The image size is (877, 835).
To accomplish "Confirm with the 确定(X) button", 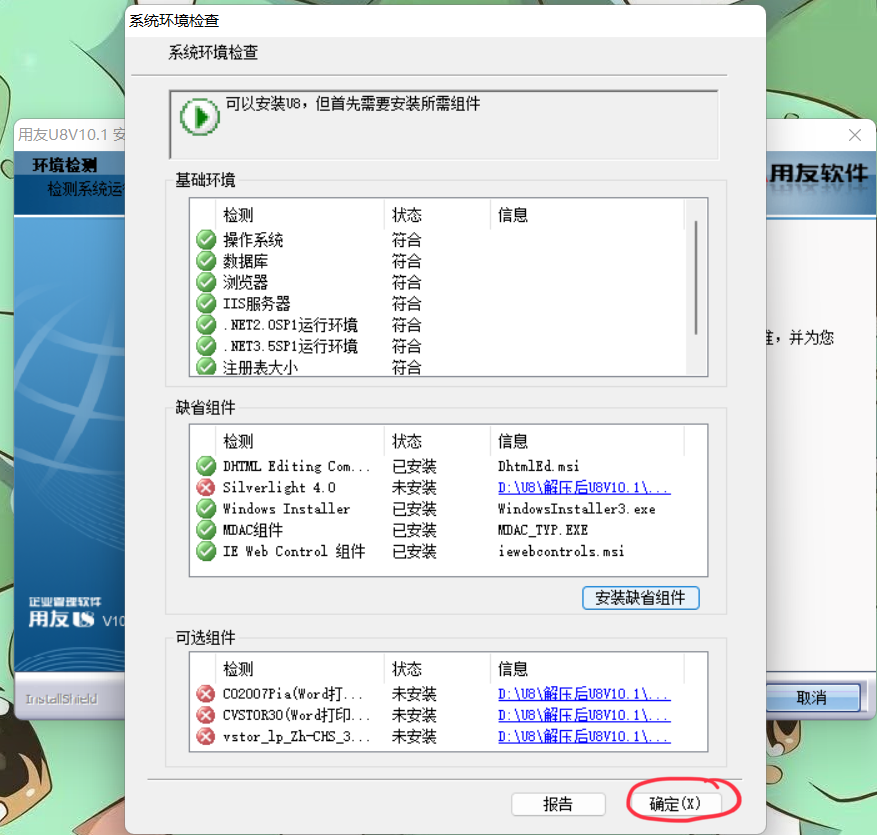I will (x=675, y=804).
